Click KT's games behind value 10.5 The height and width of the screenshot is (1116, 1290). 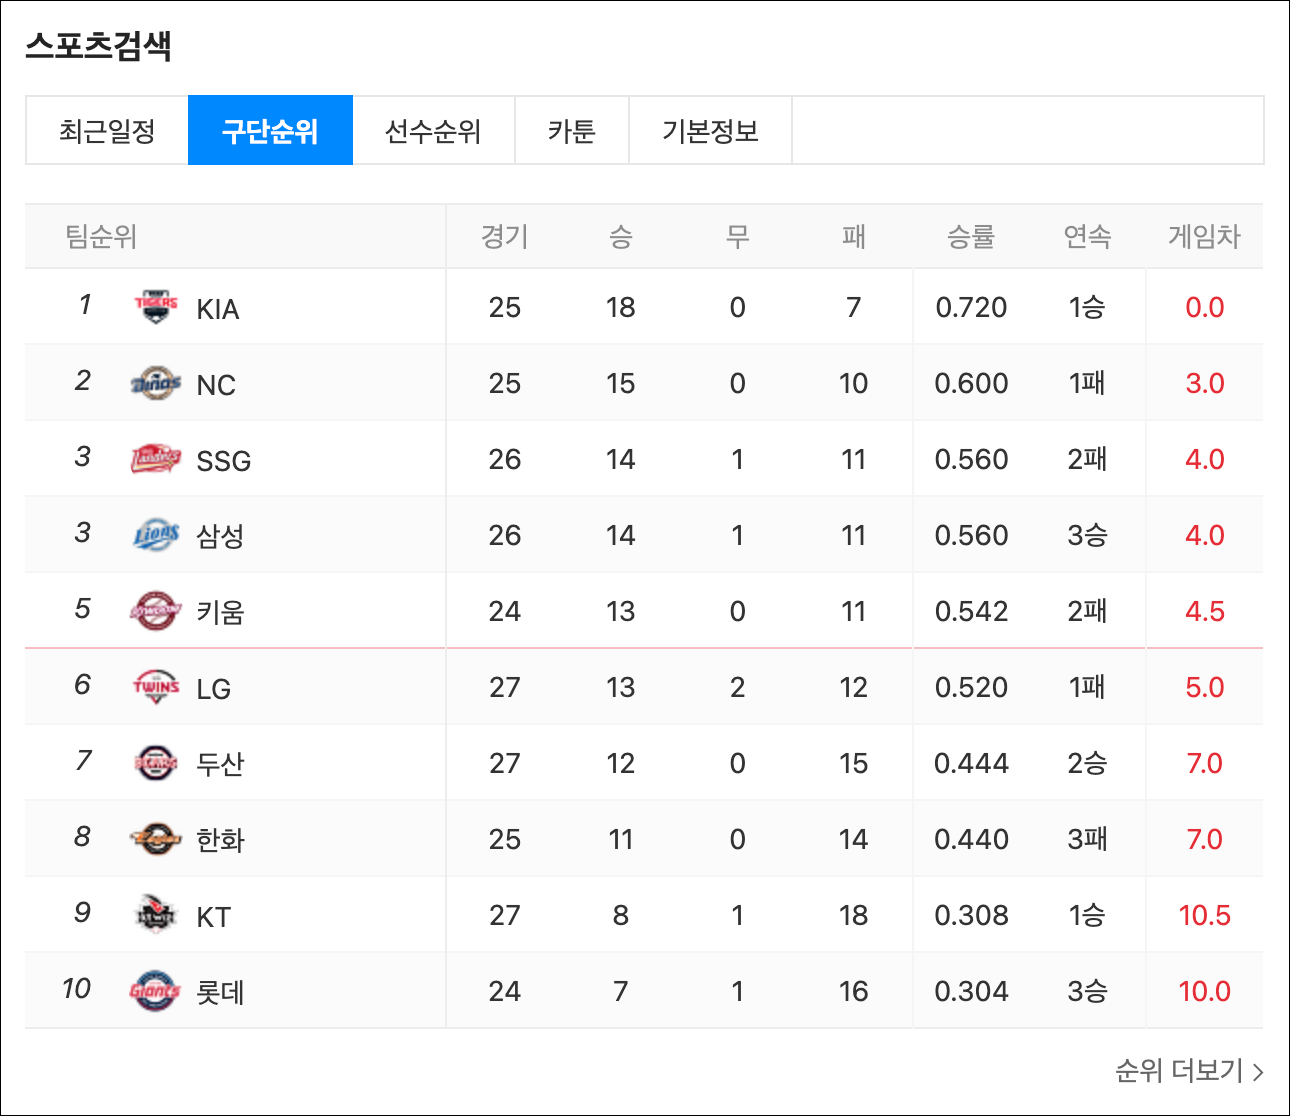[x=1204, y=915]
